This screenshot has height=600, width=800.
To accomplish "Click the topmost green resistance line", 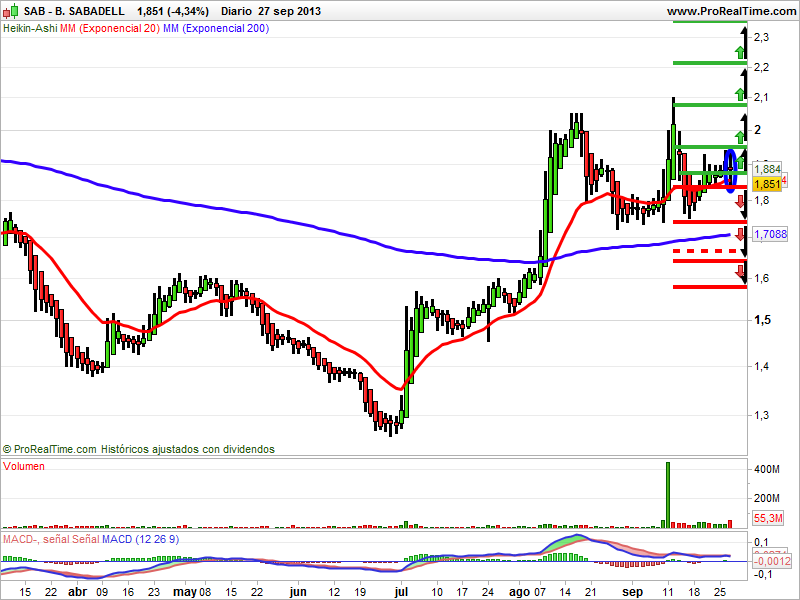I will tap(710, 22).
